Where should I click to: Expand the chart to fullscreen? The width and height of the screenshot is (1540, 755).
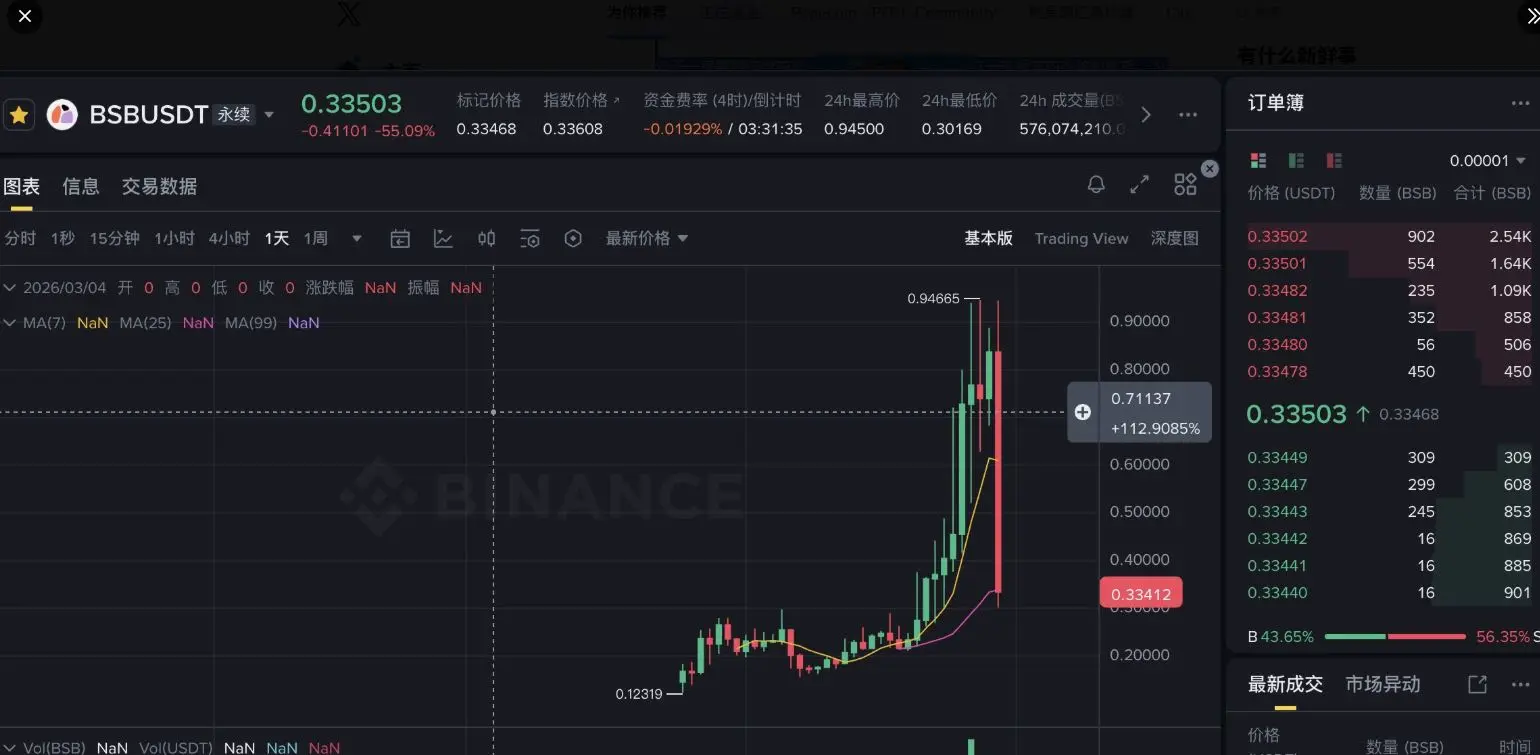pyautogui.click(x=1139, y=184)
